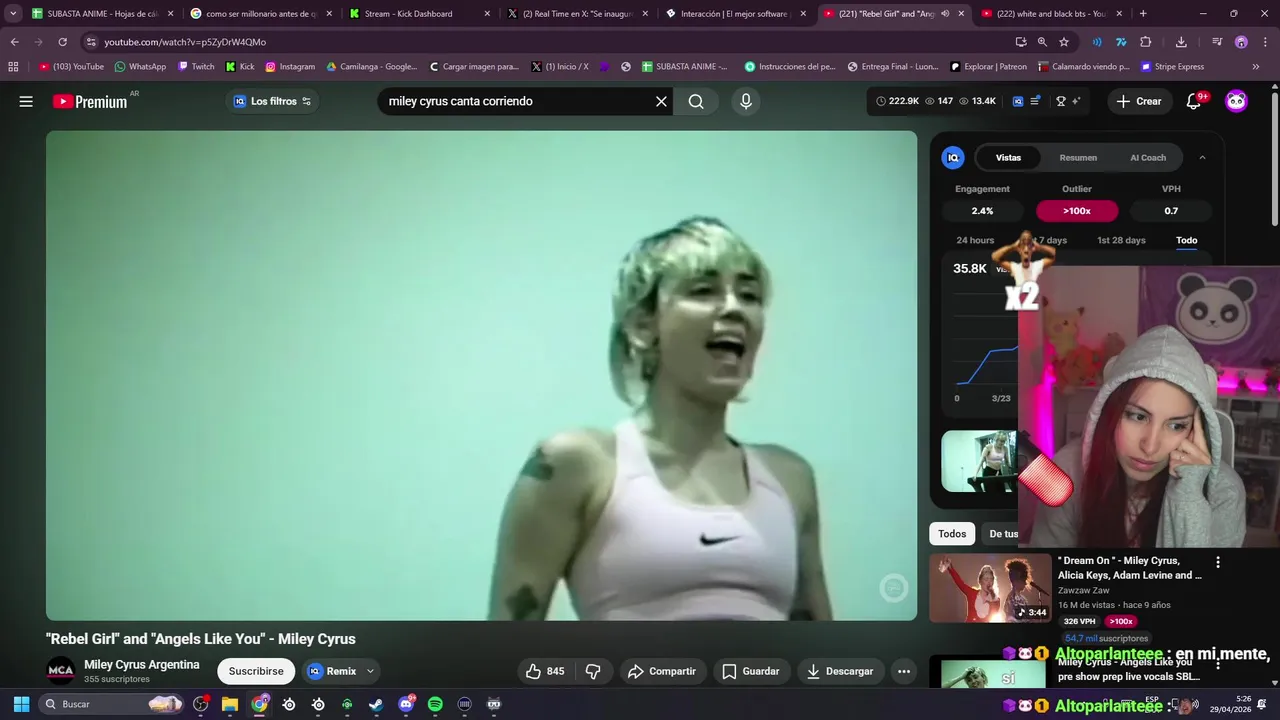Click sparkle AI icon in vidIQ toolbar
The image size is (1280, 720).
1077,101
